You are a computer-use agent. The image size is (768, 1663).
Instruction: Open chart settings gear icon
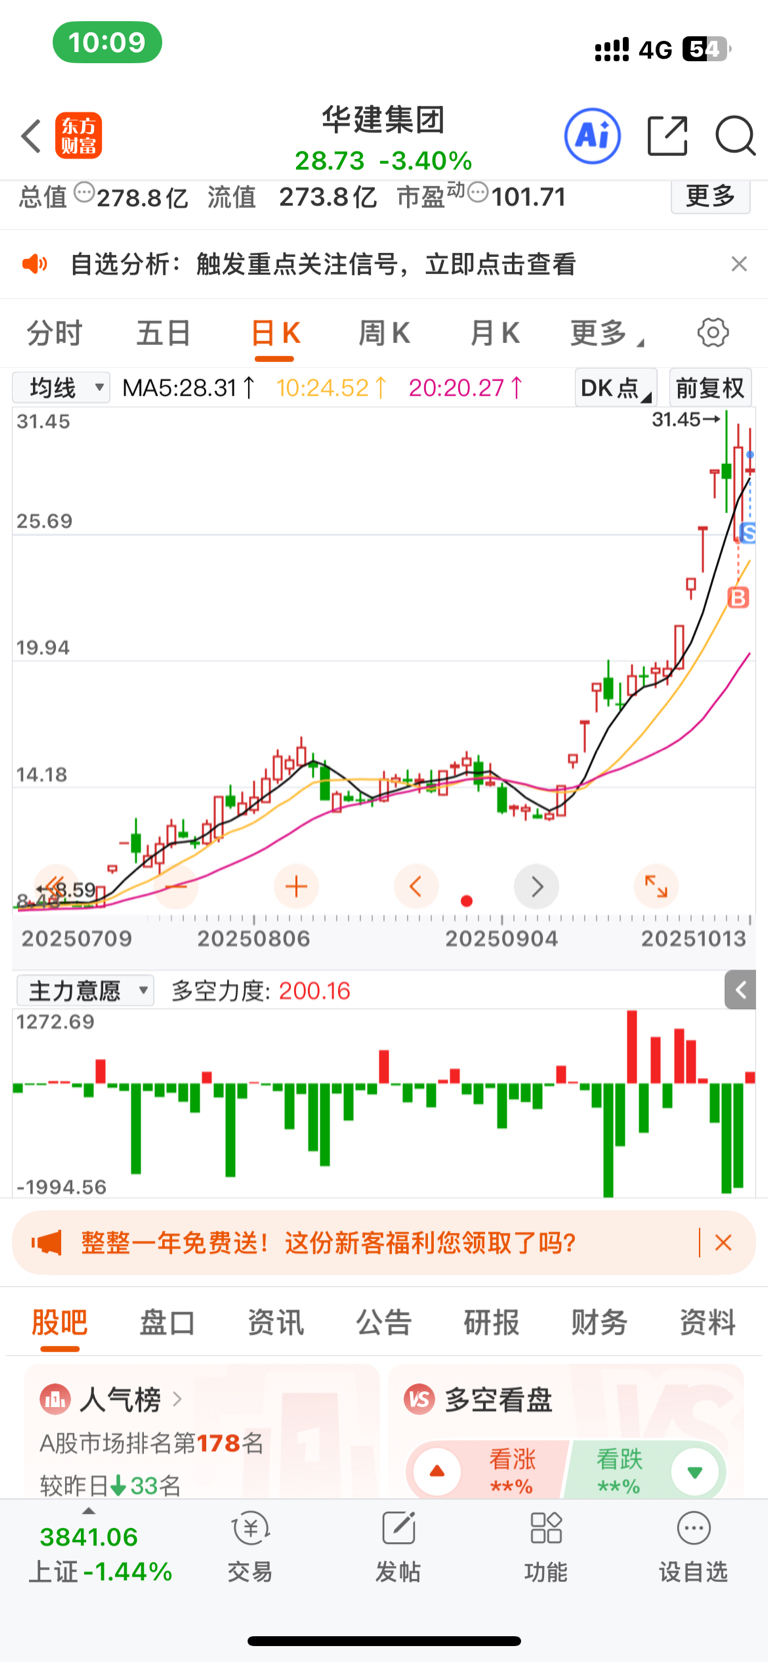tap(713, 332)
